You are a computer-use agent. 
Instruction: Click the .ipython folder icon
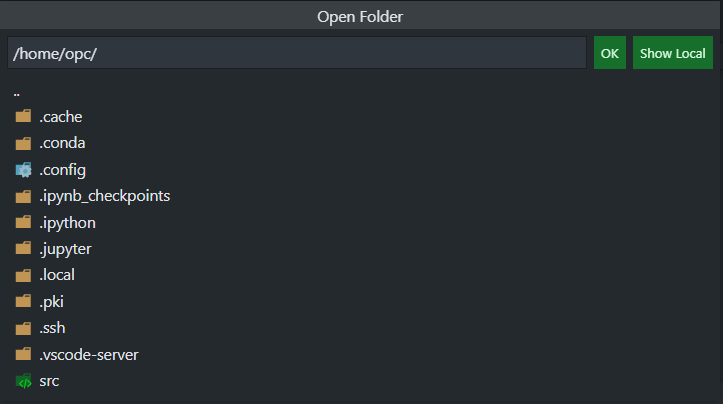pyautogui.click(x=23, y=223)
